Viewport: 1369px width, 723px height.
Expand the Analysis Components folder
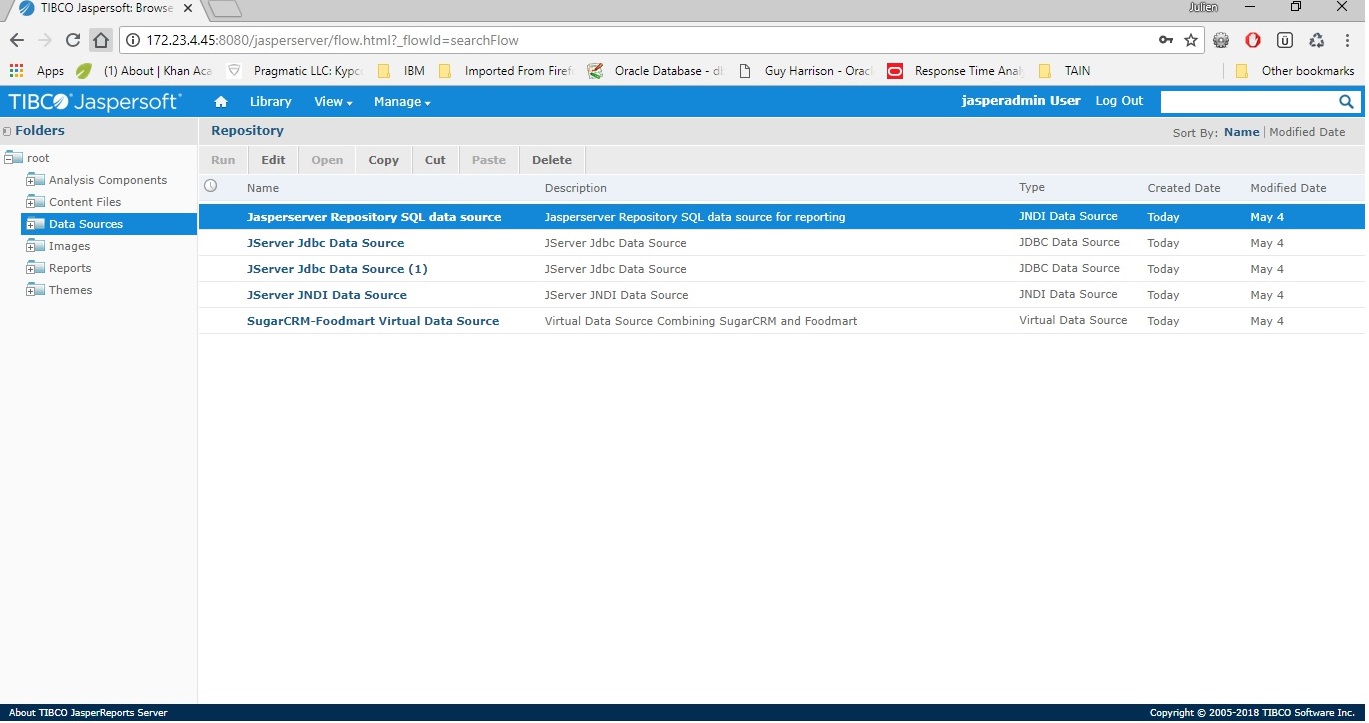(x=30, y=181)
